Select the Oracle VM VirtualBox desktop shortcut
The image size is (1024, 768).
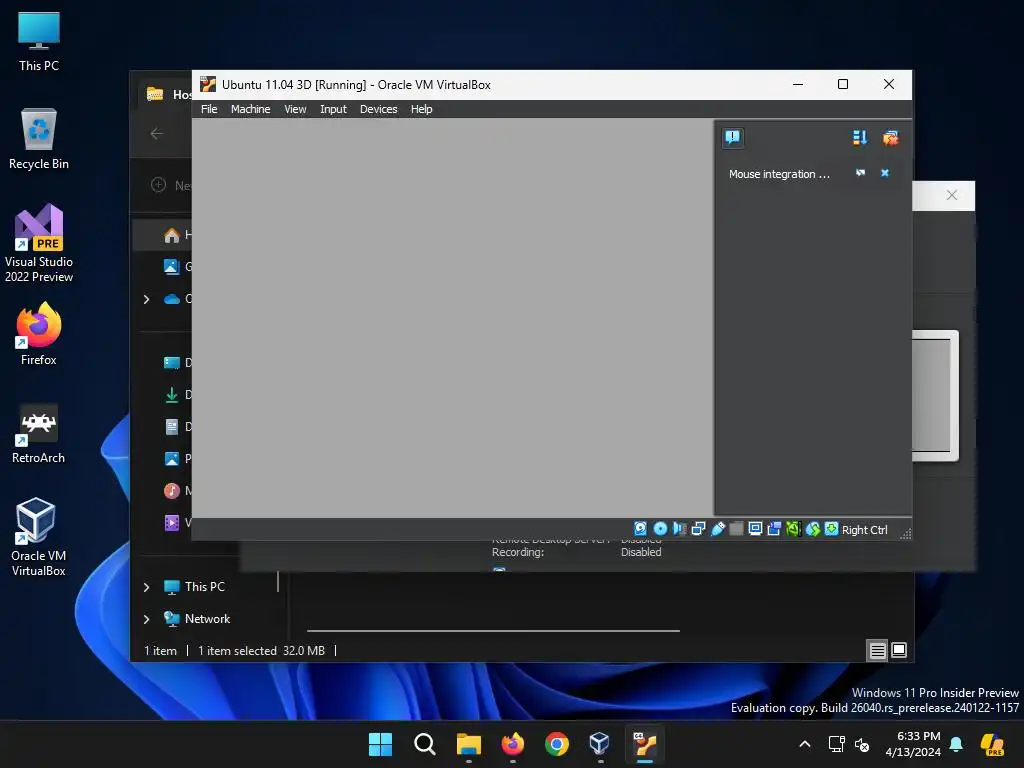tap(39, 537)
